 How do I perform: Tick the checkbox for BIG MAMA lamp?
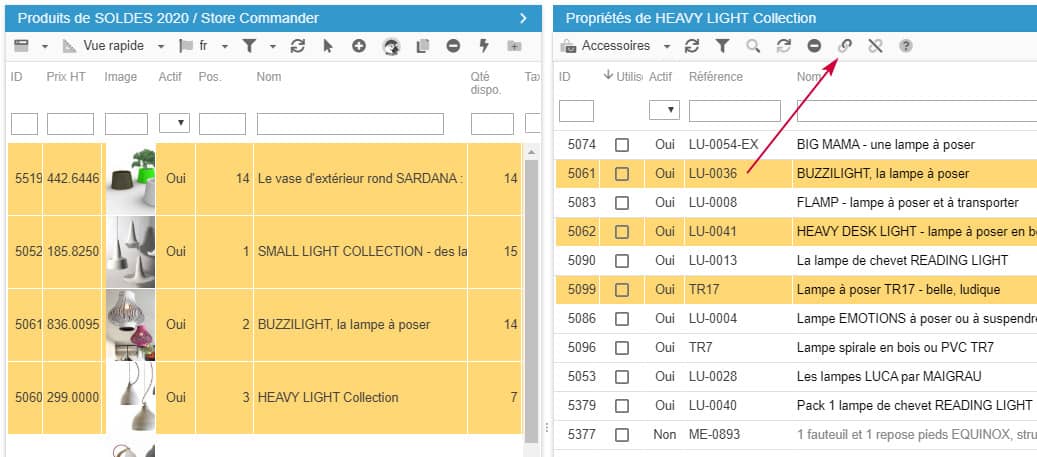622,145
